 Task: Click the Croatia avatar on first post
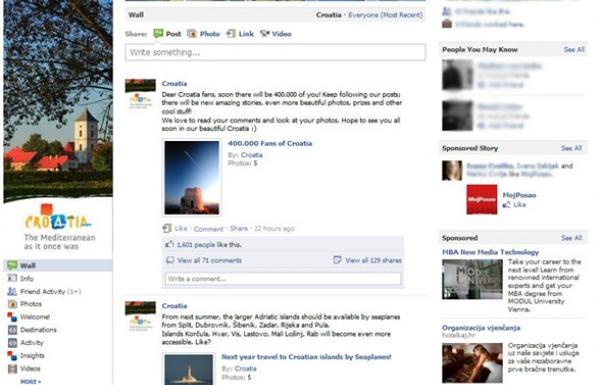click(140, 94)
